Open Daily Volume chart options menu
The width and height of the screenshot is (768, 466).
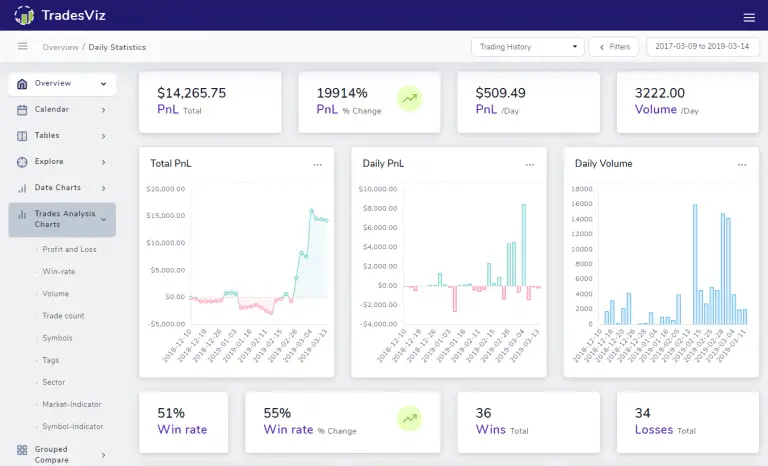[742, 163]
